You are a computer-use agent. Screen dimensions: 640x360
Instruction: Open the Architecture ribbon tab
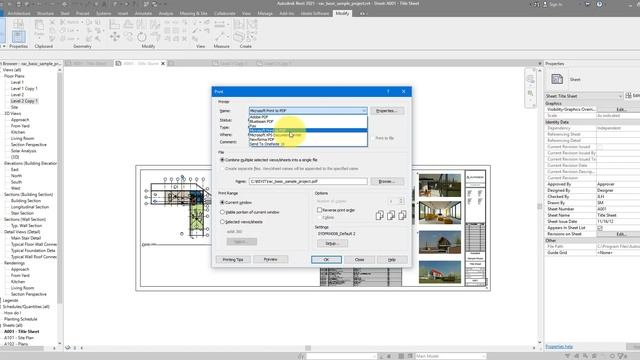19,13
